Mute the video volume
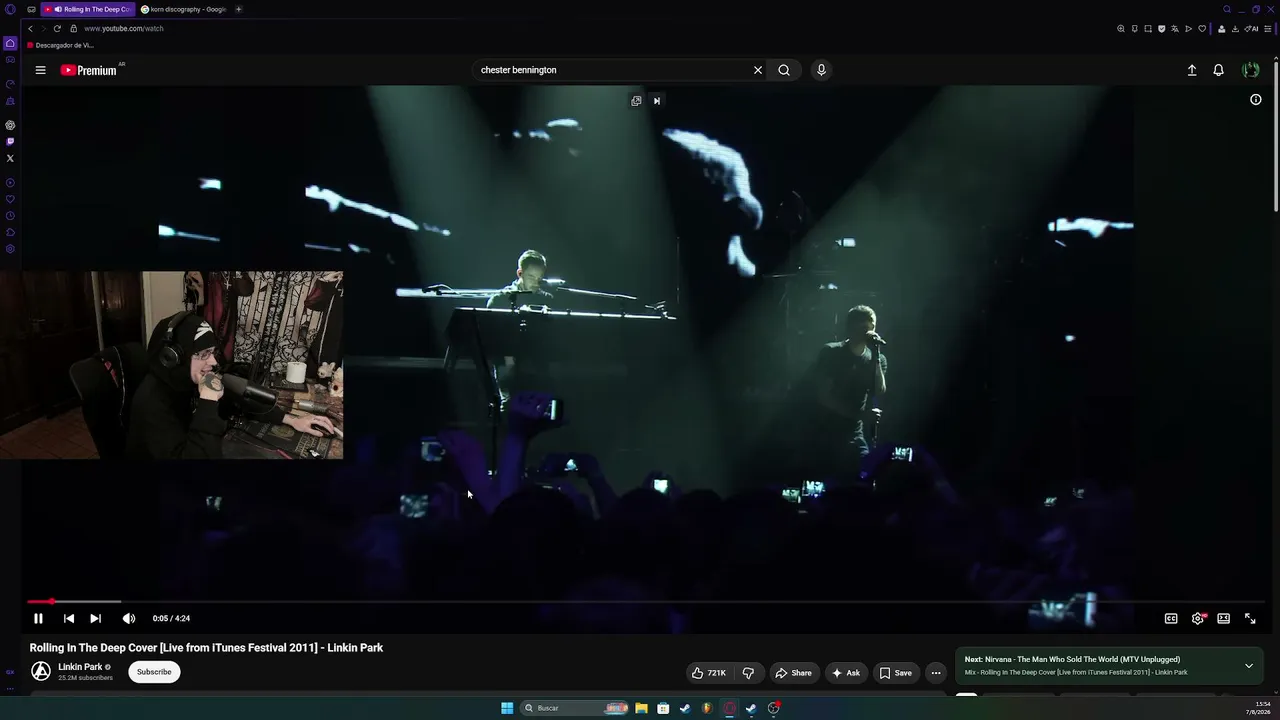 click(x=128, y=618)
